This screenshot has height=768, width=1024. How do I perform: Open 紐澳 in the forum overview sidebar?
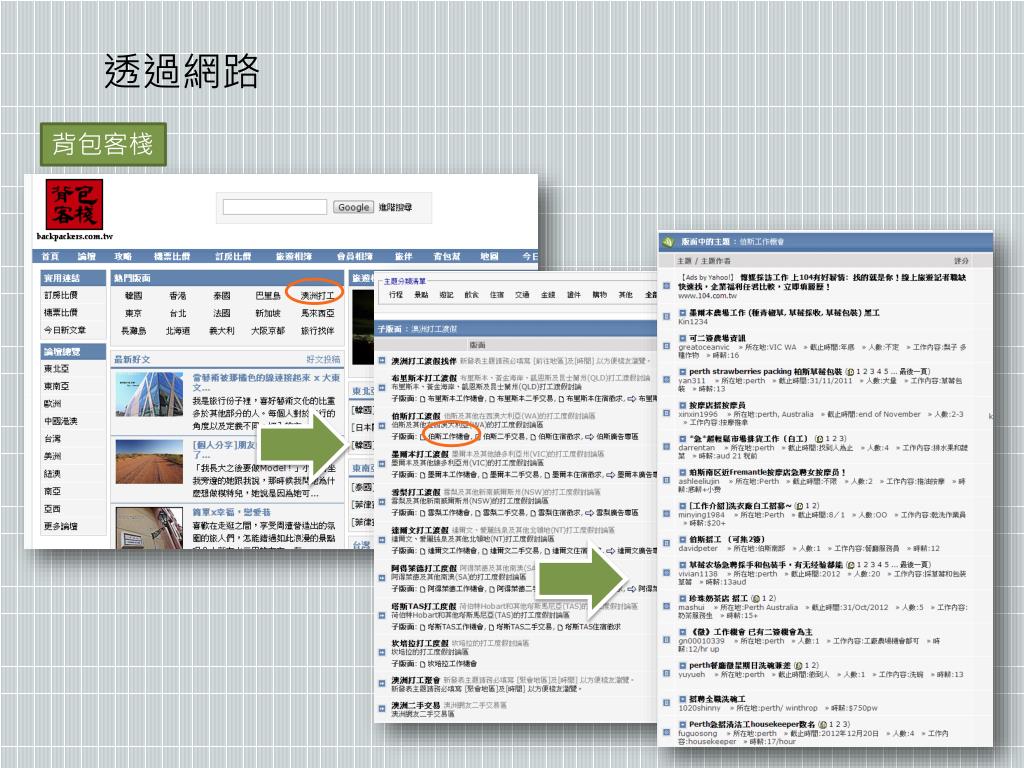(x=52, y=473)
